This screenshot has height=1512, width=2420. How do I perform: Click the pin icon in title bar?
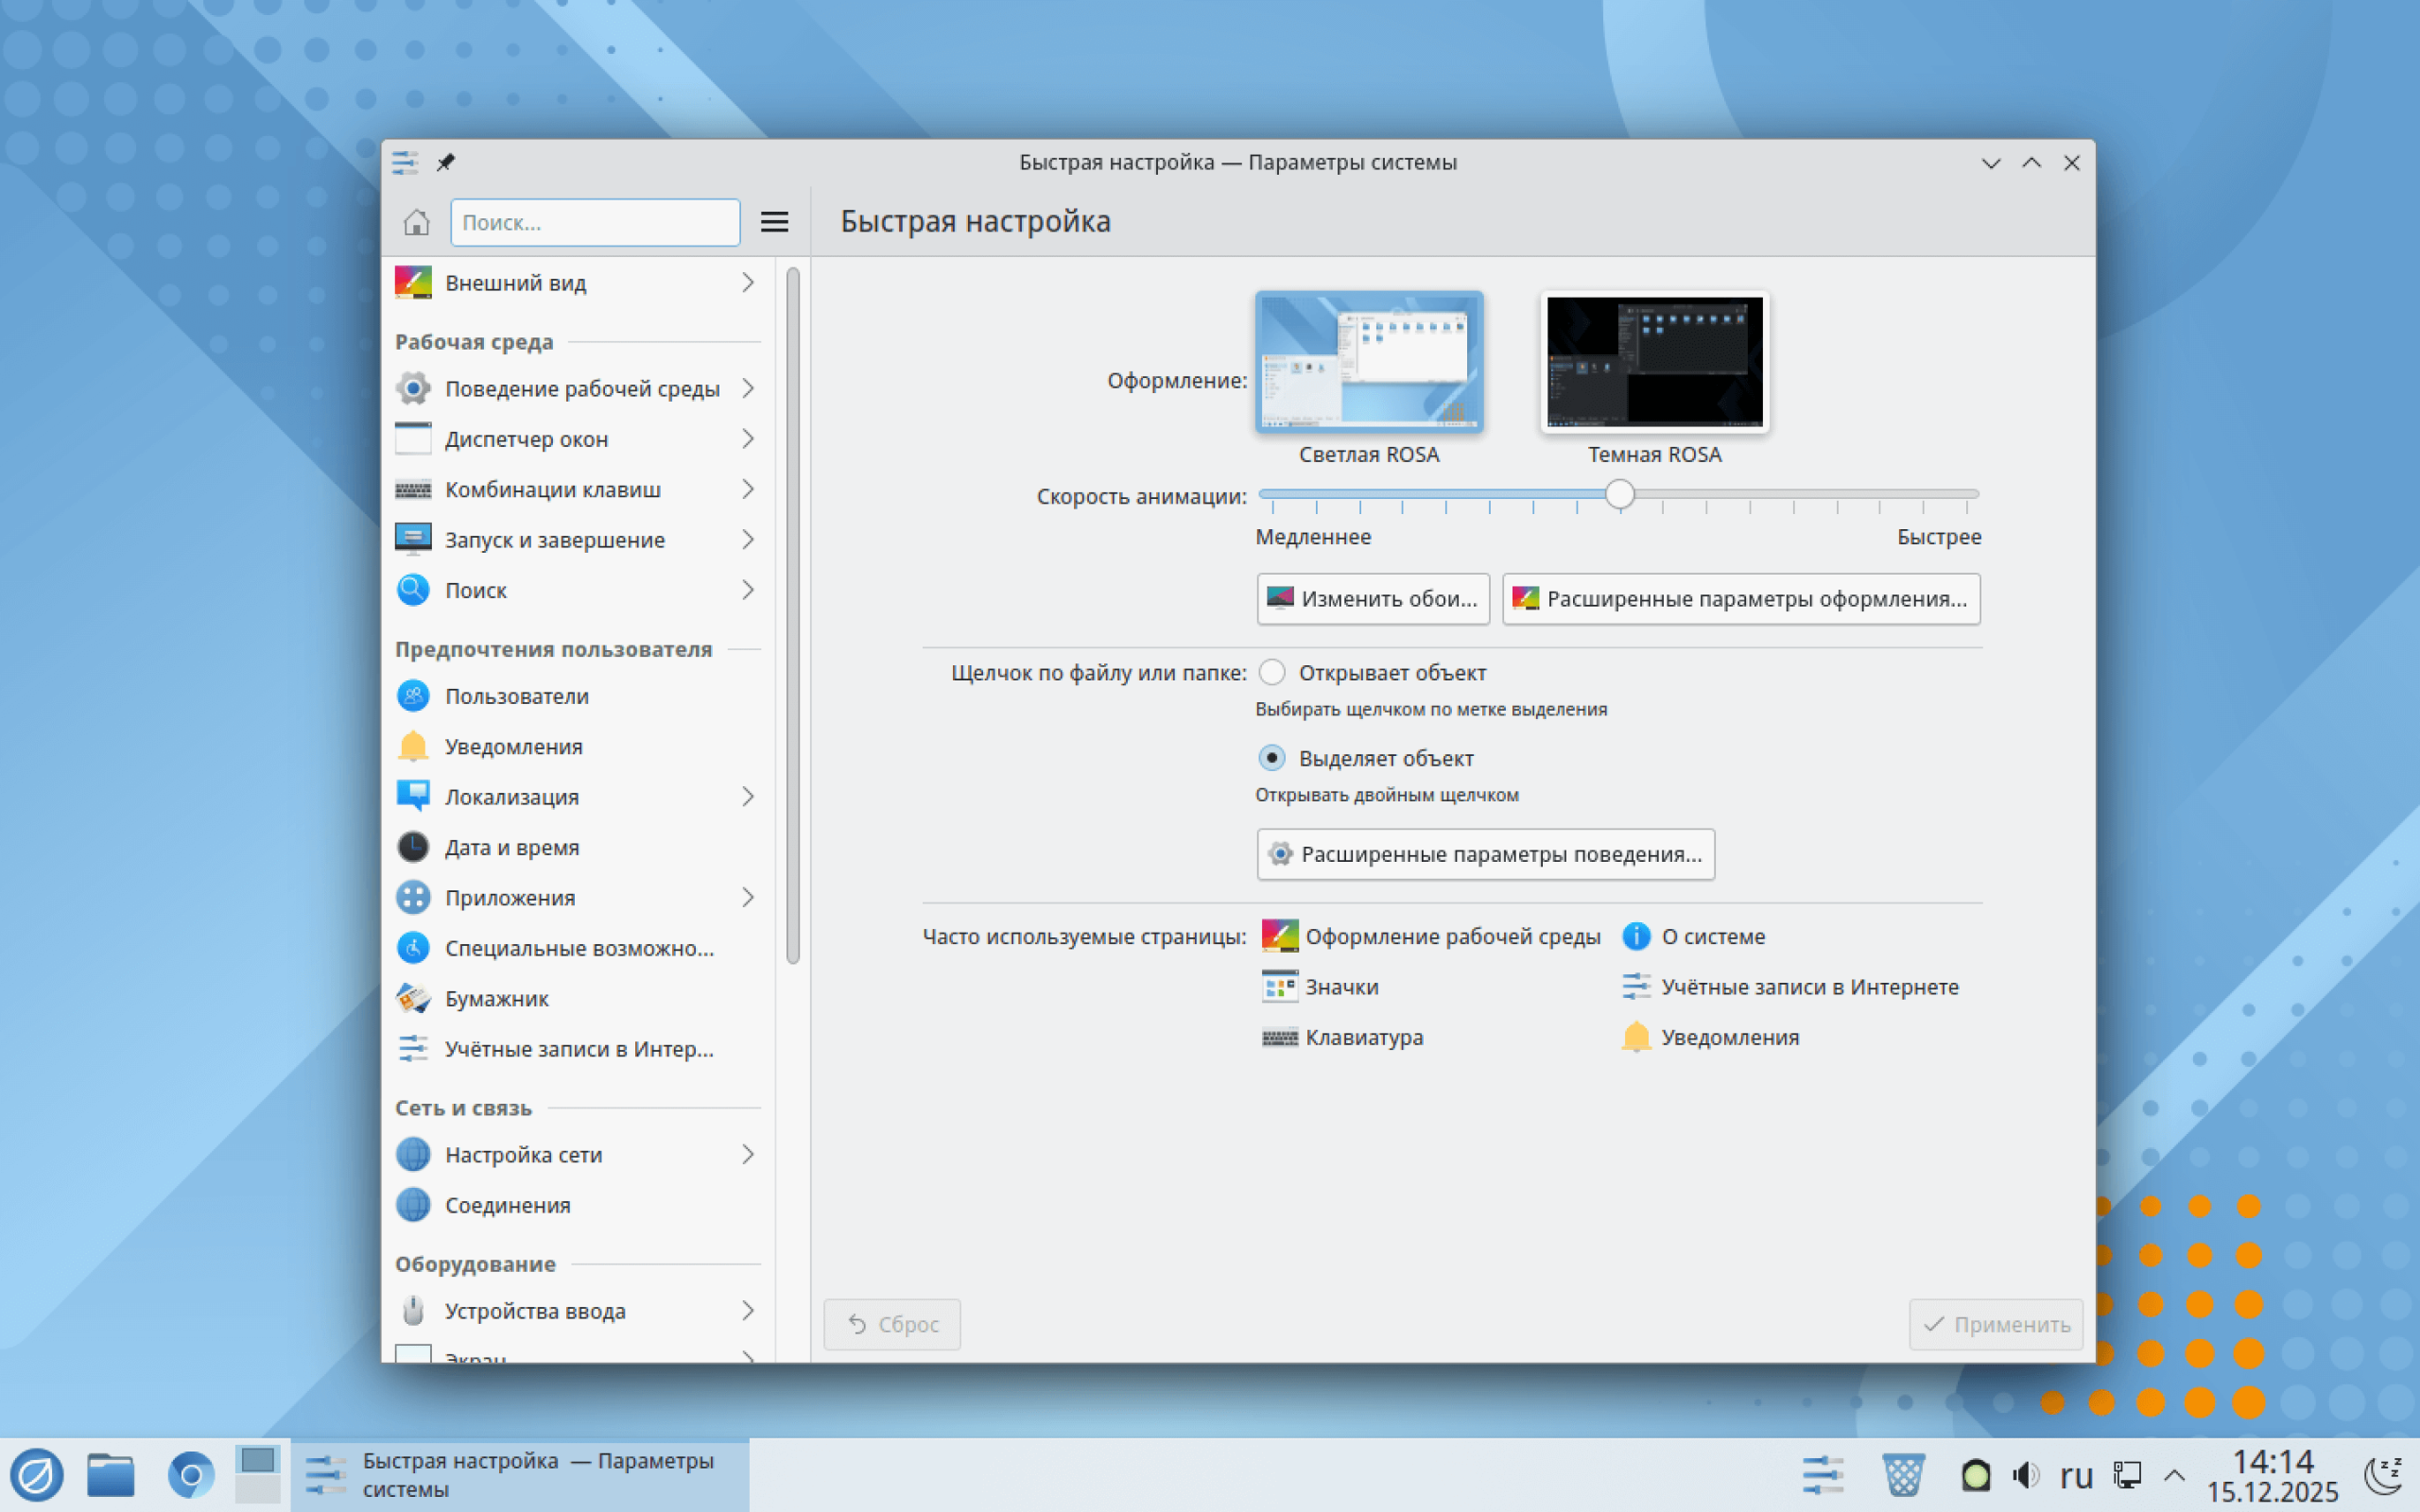pyautogui.click(x=446, y=162)
